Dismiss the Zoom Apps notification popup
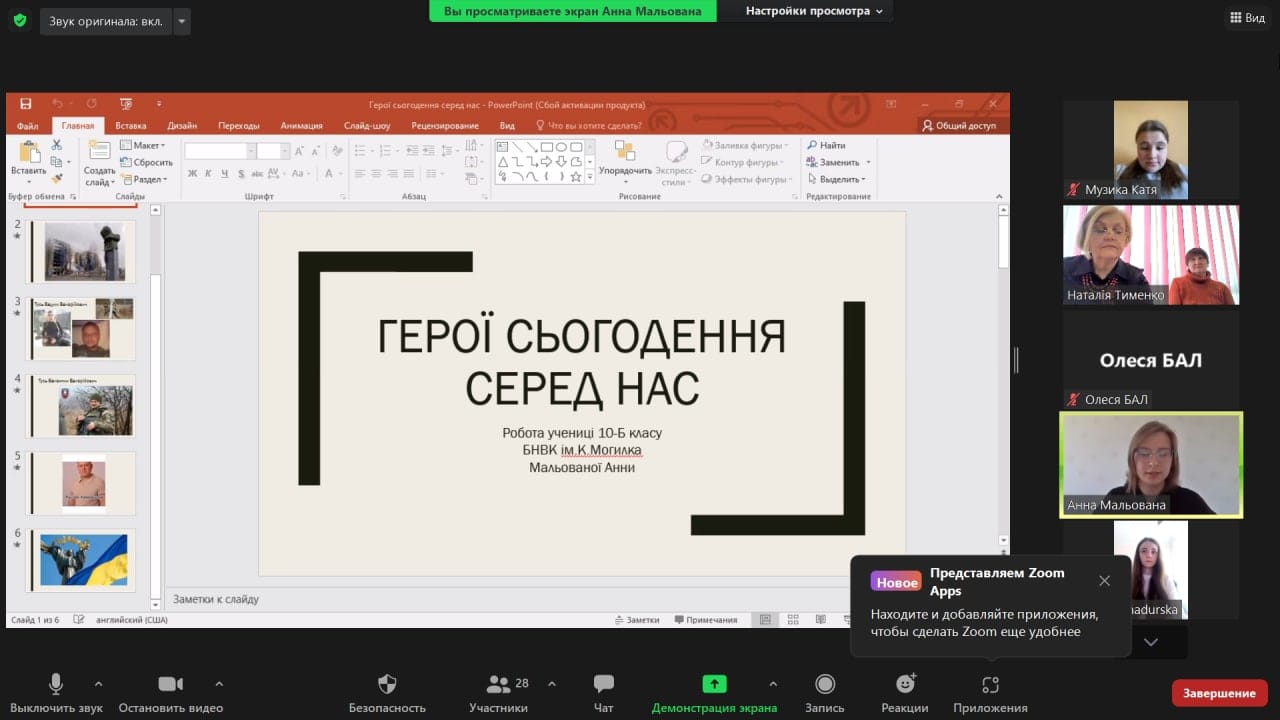The image size is (1280, 720). click(1104, 581)
